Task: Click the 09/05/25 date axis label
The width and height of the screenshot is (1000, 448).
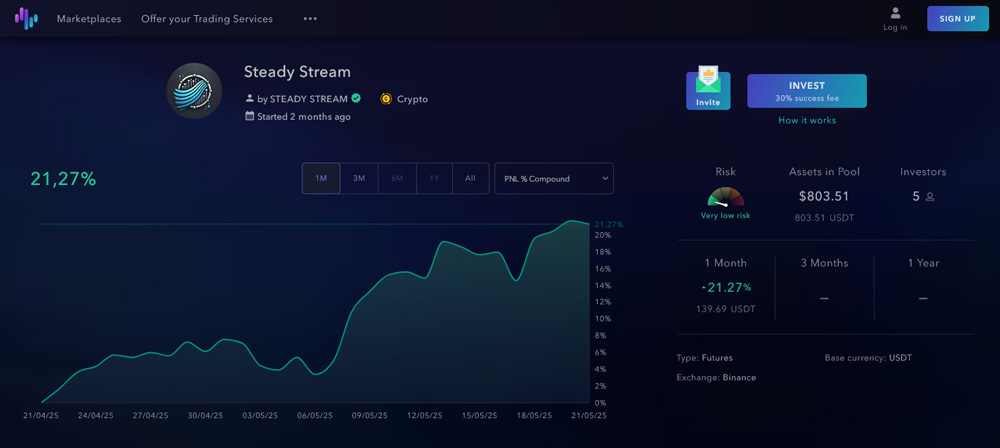Action: point(370,415)
